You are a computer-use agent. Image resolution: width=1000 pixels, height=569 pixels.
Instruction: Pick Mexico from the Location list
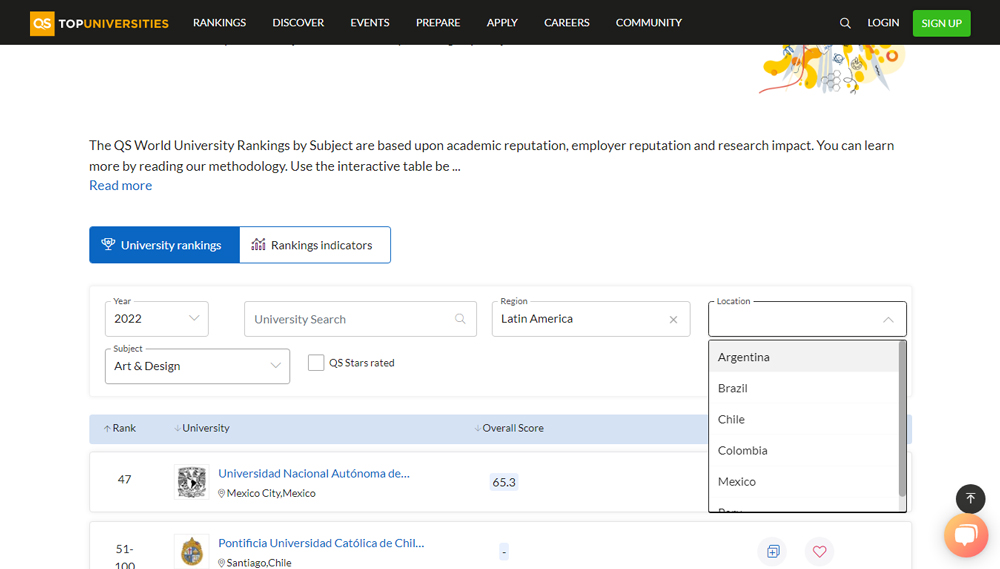(804, 482)
